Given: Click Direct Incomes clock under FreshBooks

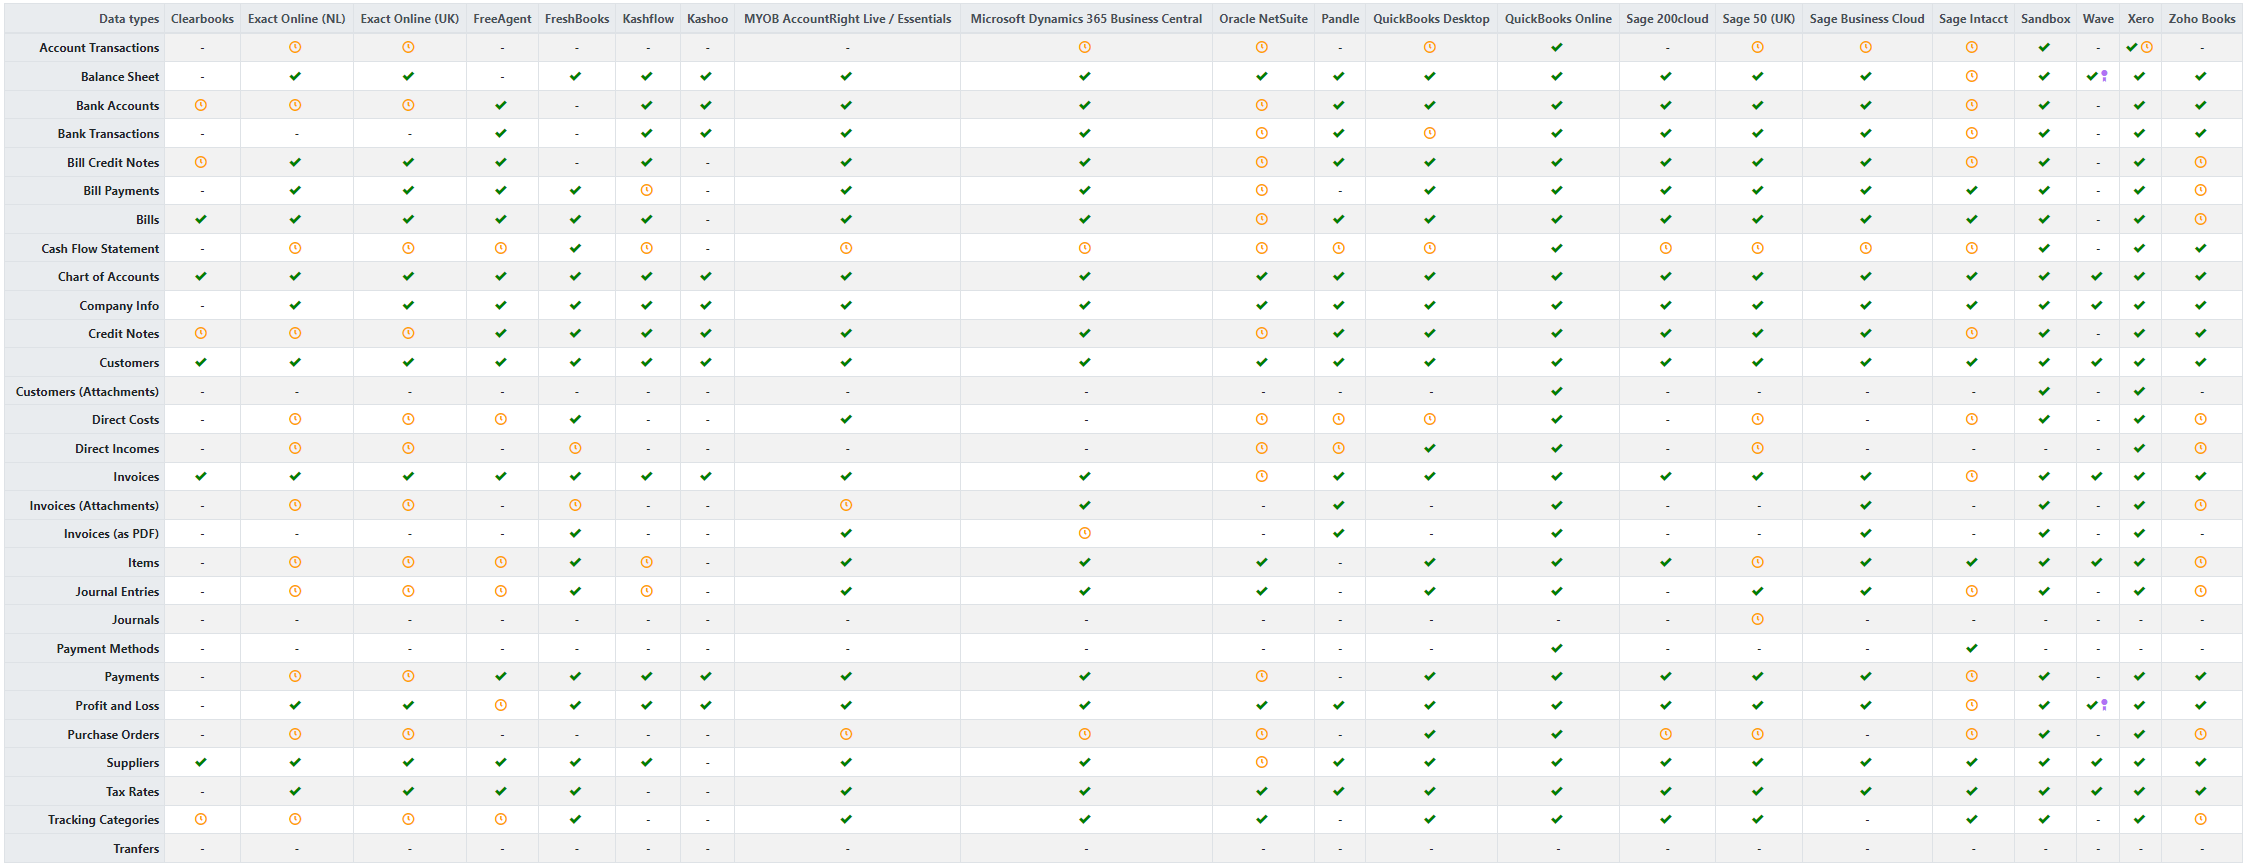Looking at the screenshot, I should pos(575,448).
